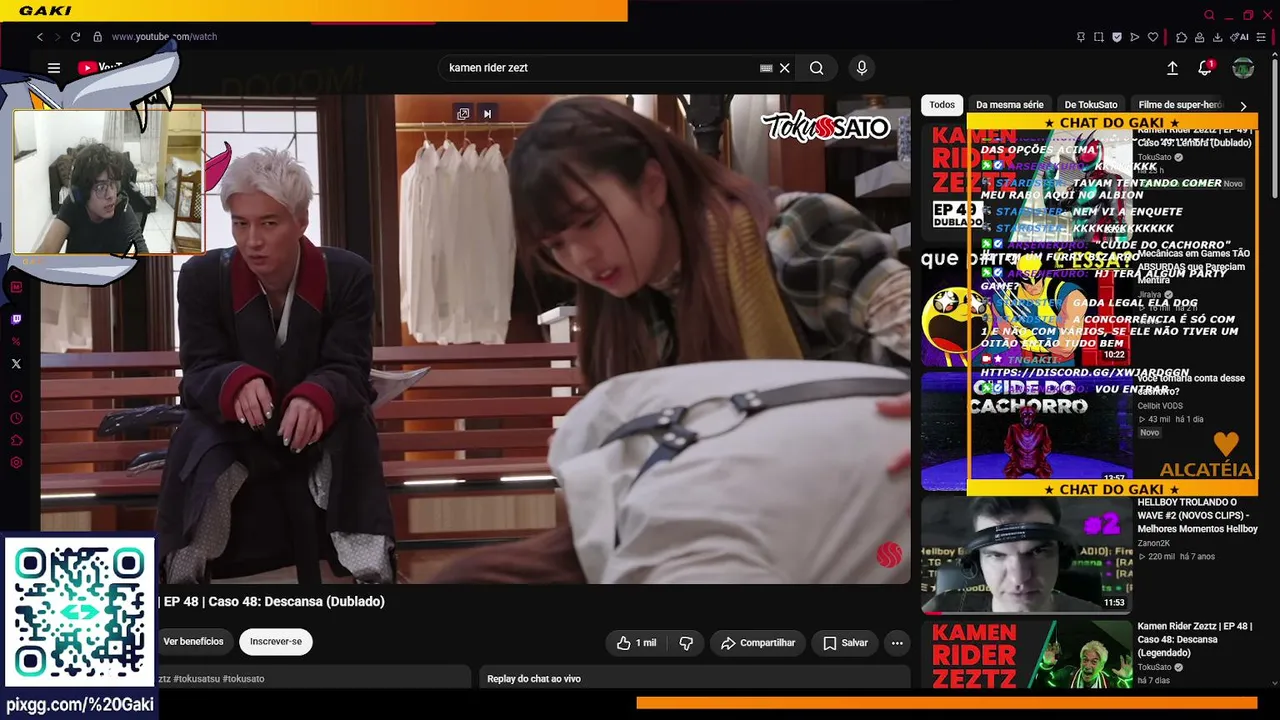Image resolution: width=1280 pixels, height=720 pixels.
Task: Open browser extensions cube icon
Action: click(x=1181, y=37)
